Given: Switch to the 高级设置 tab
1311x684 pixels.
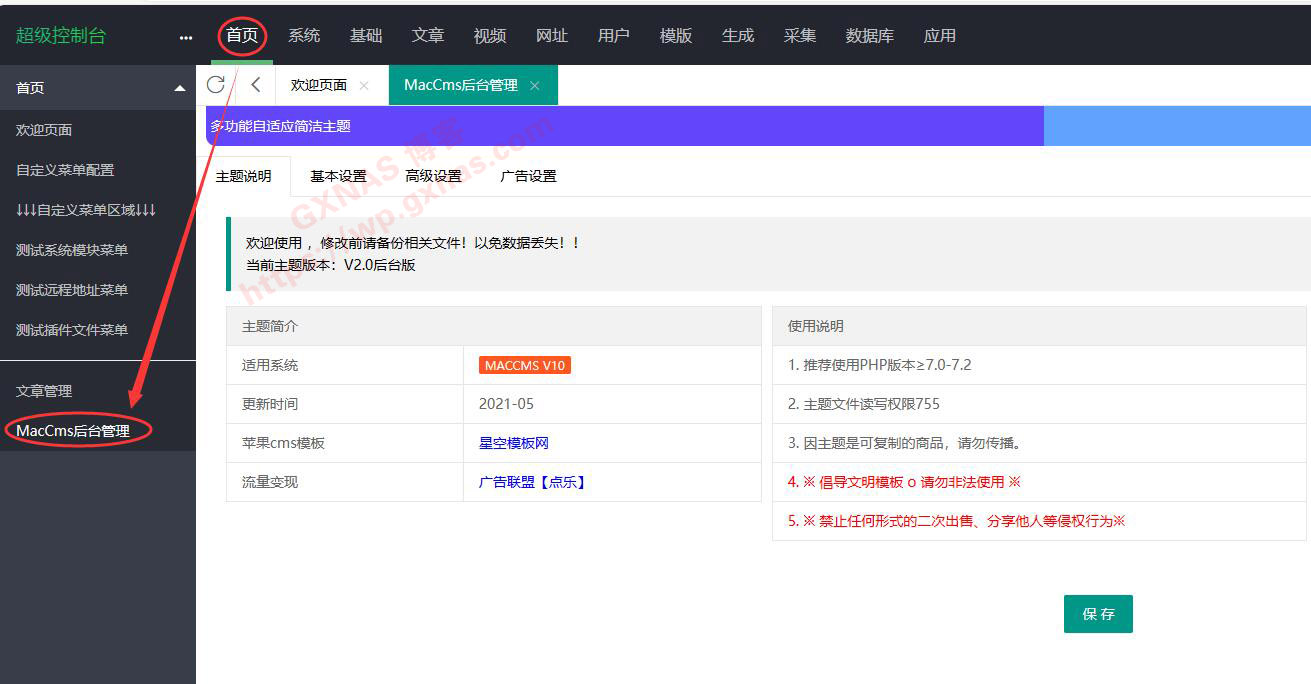Looking at the screenshot, I should point(433,176).
